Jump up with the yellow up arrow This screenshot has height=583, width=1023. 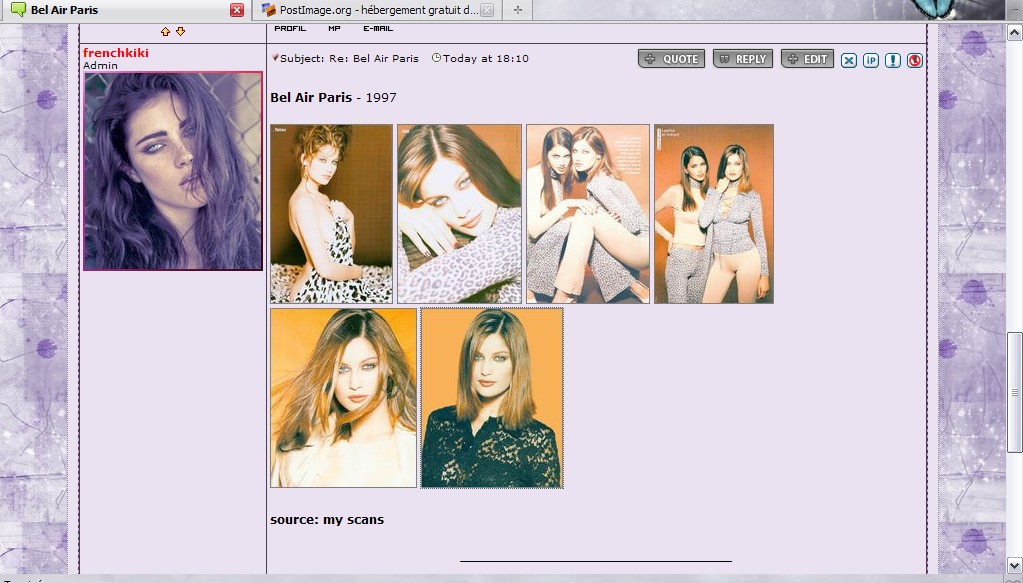coord(165,31)
